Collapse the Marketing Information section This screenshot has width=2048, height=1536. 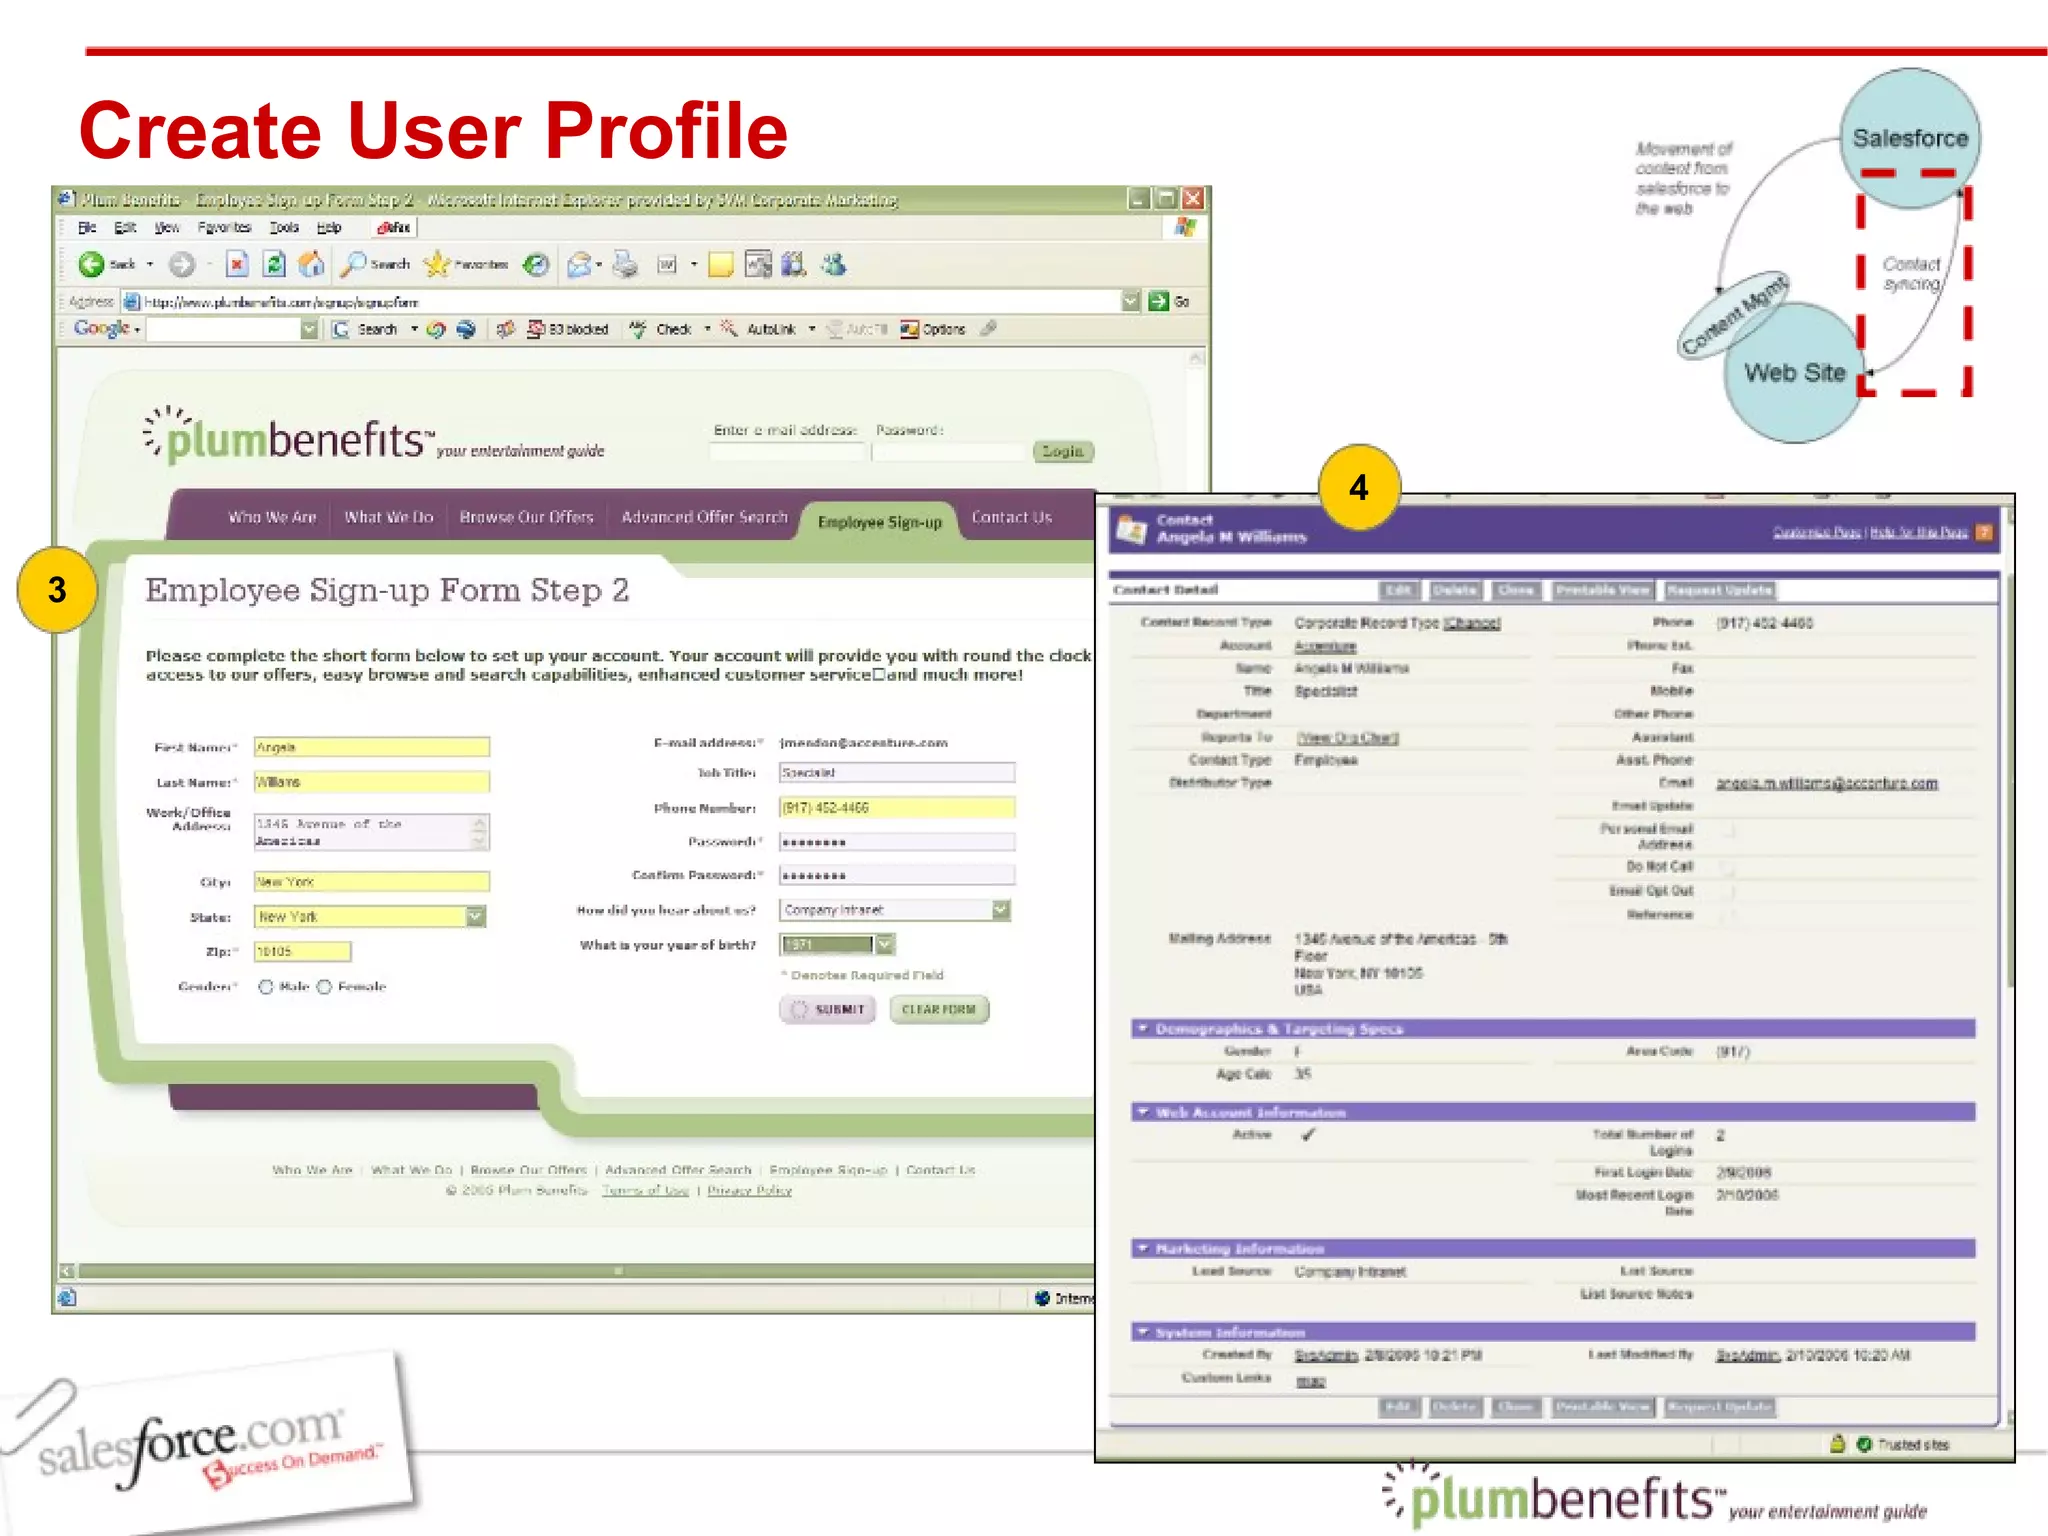point(1142,1248)
